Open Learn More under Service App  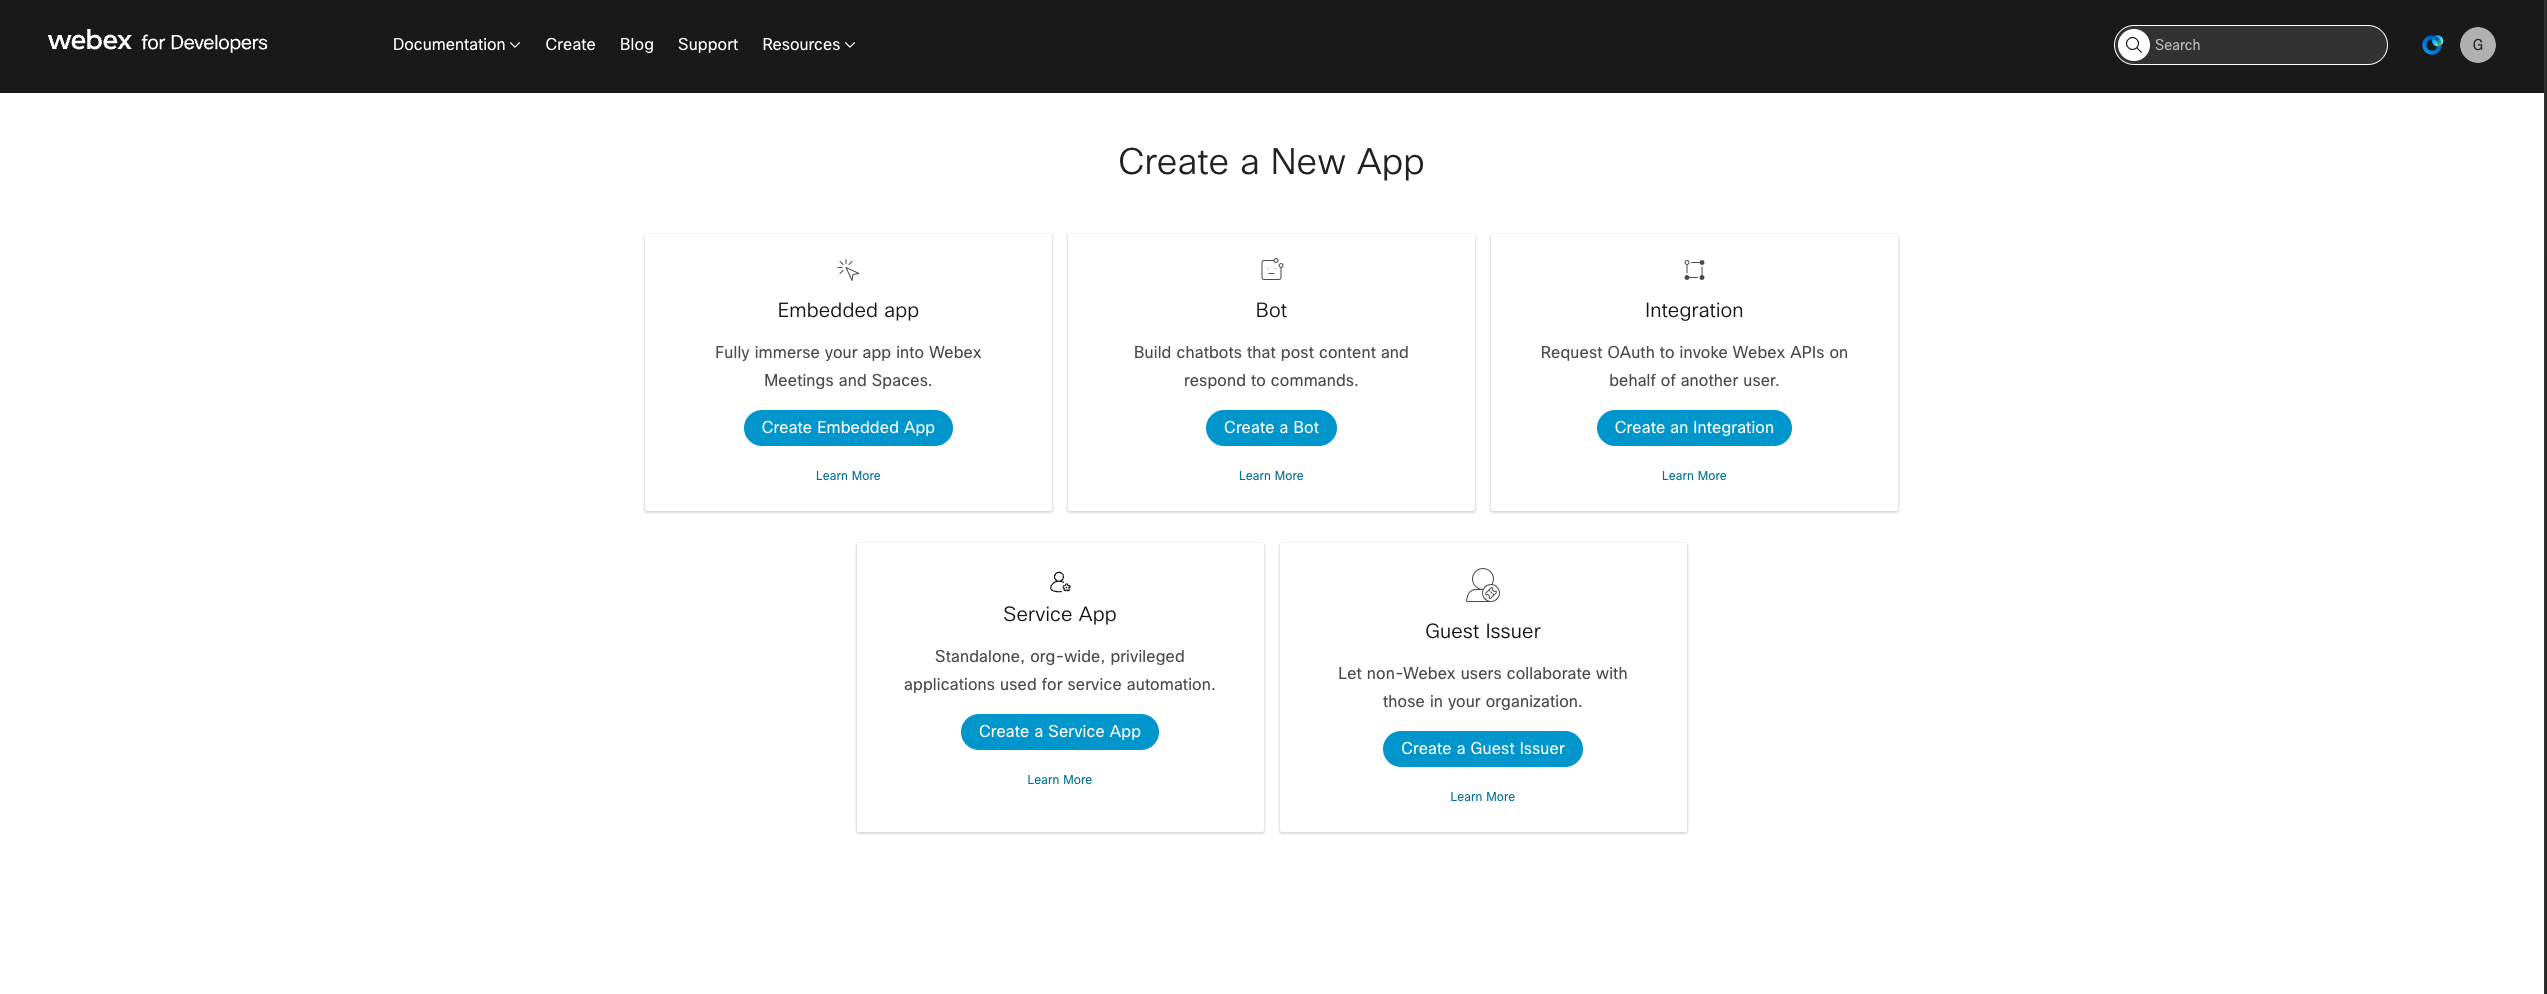coord(1060,780)
